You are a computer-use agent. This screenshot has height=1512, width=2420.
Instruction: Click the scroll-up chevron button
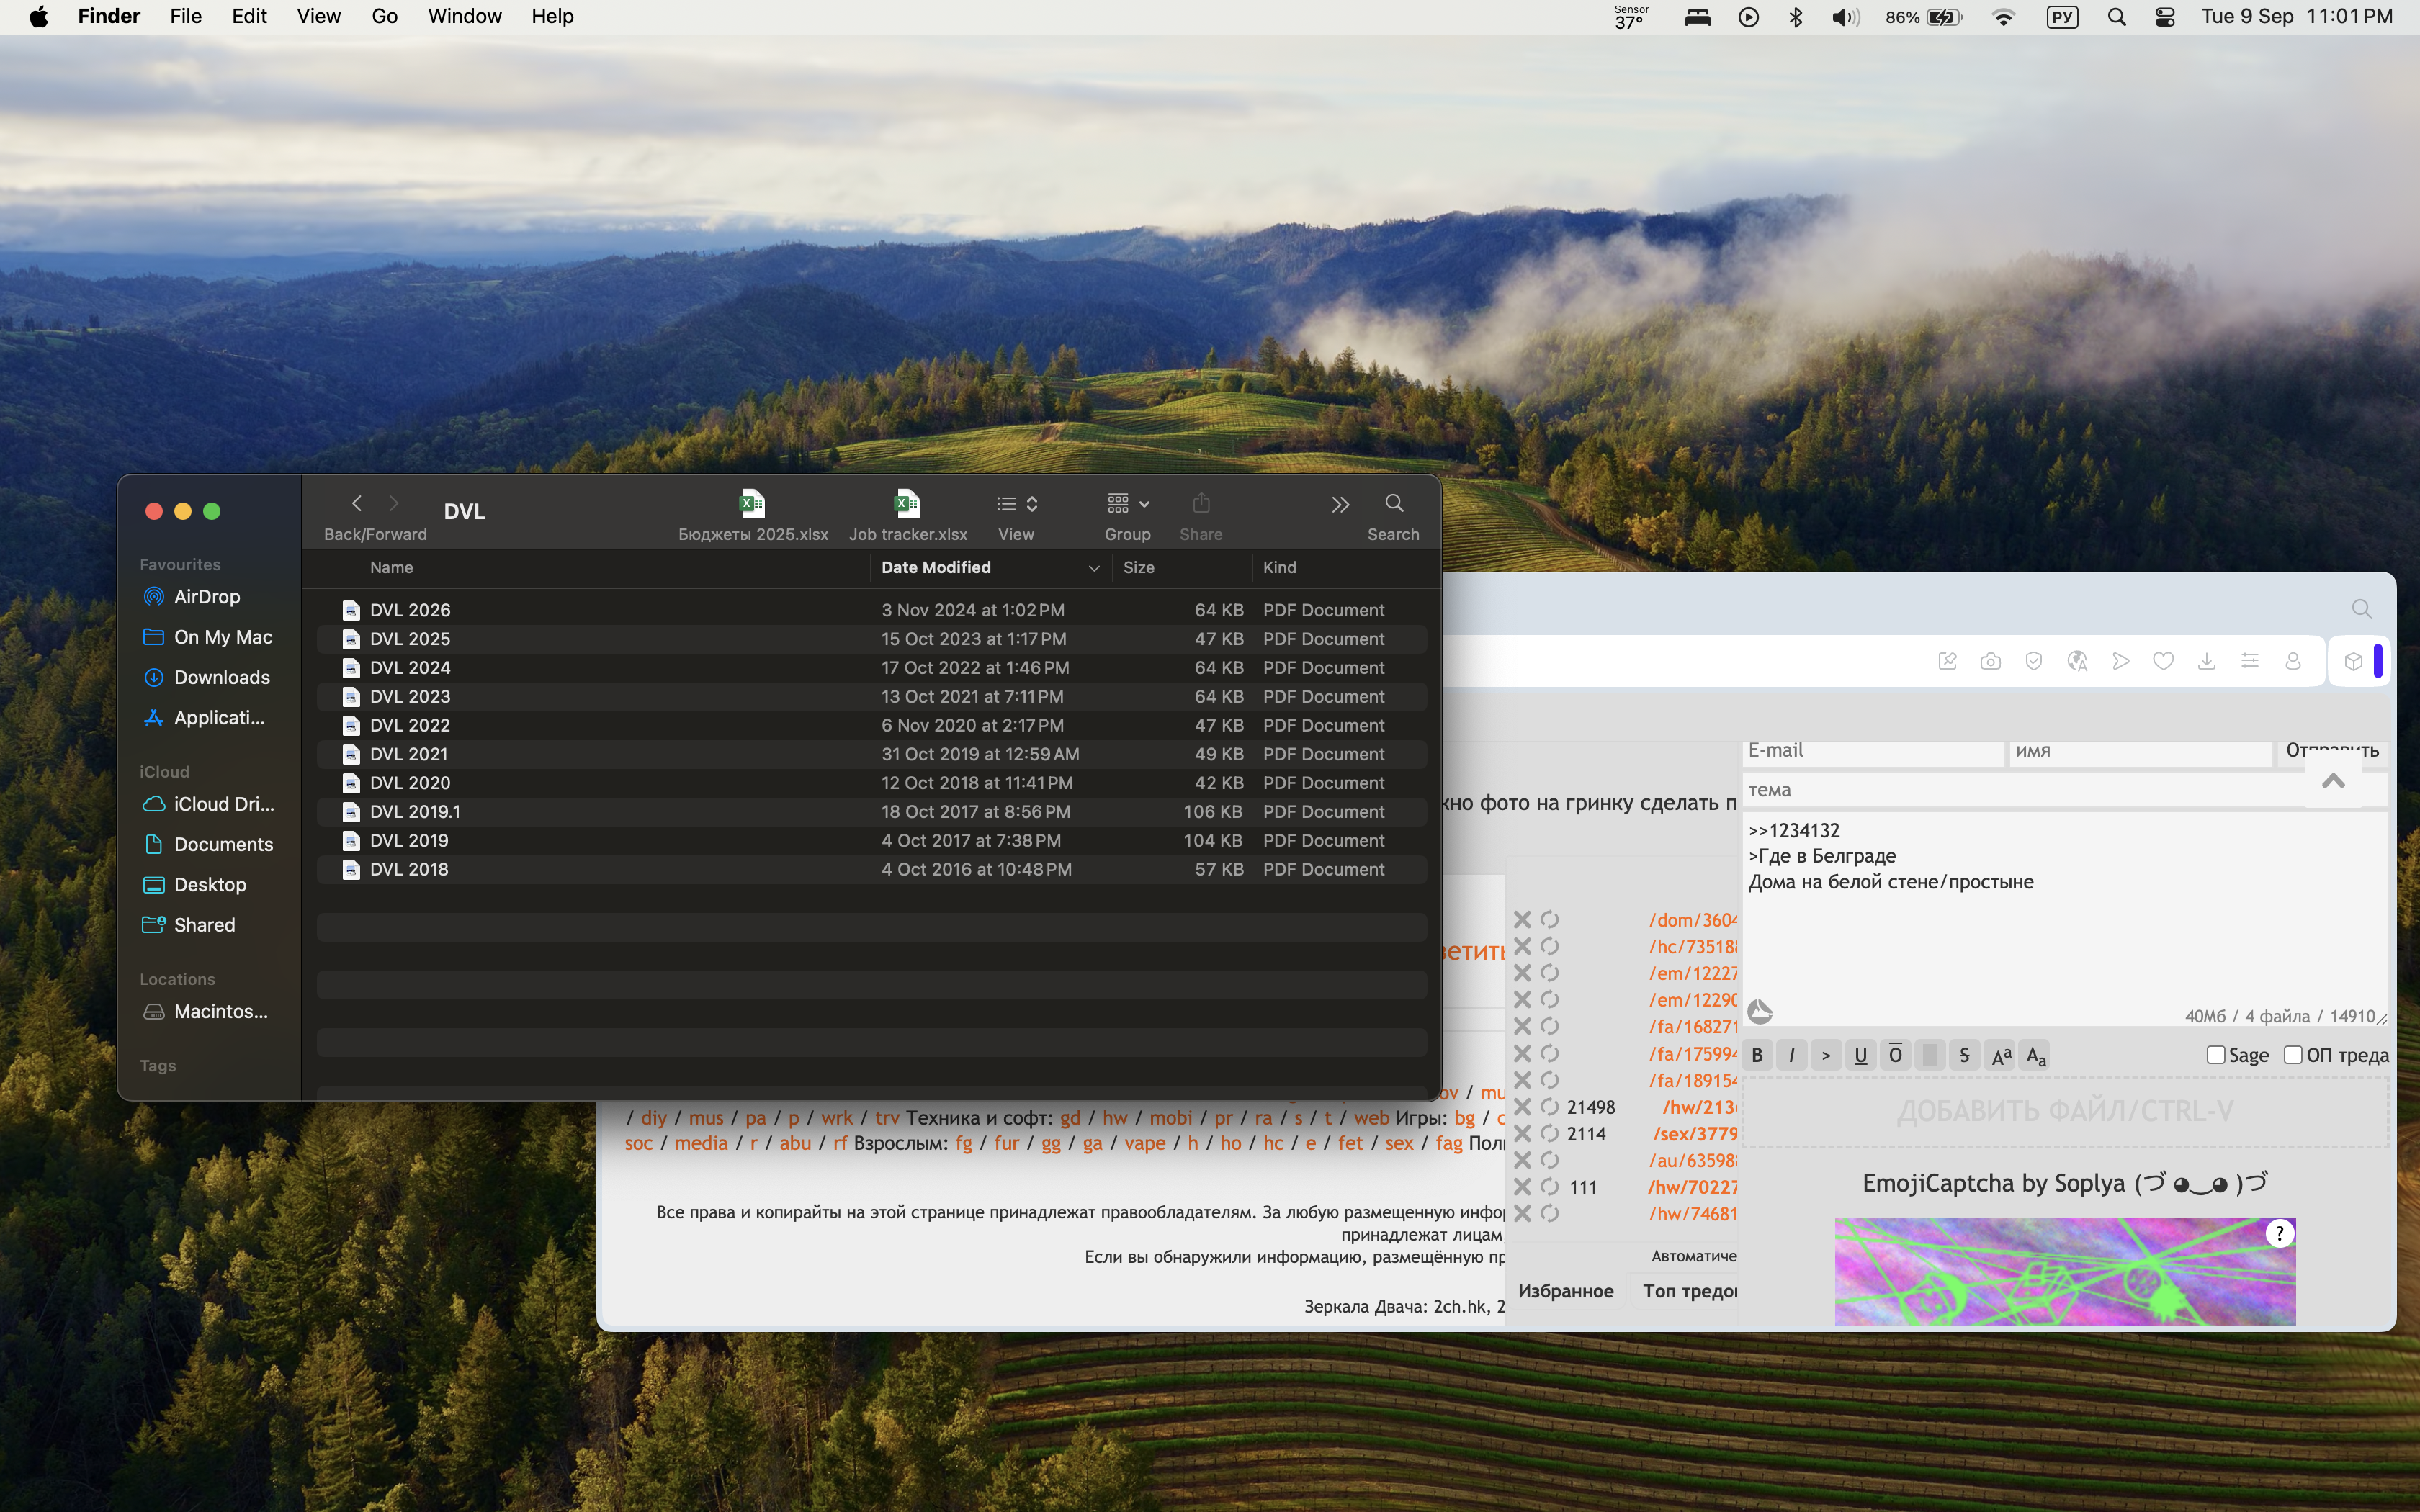(2333, 781)
